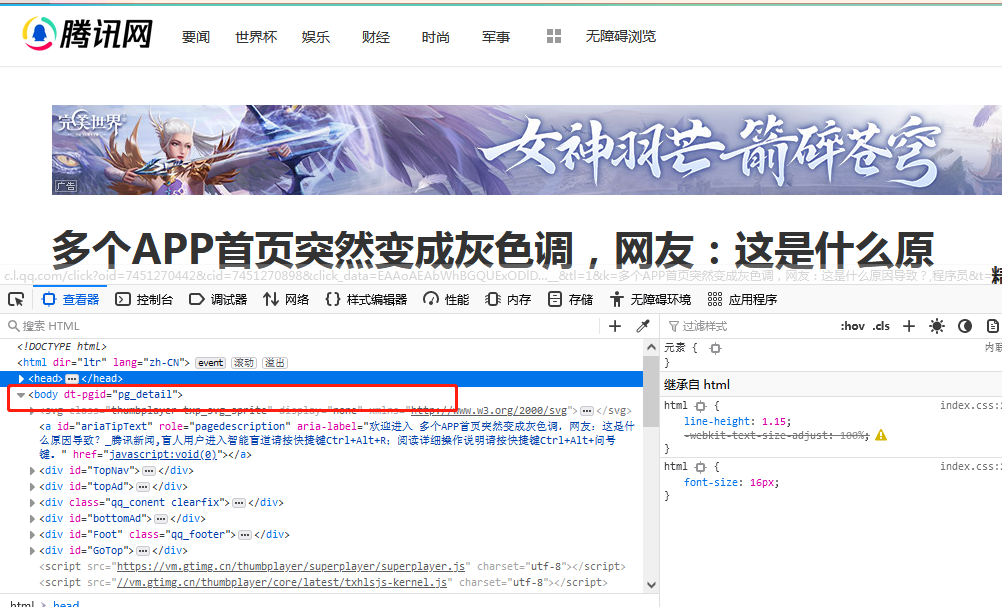Open the grid more-channels icon
This screenshot has height=607, width=1002.
(x=554, y=36)
